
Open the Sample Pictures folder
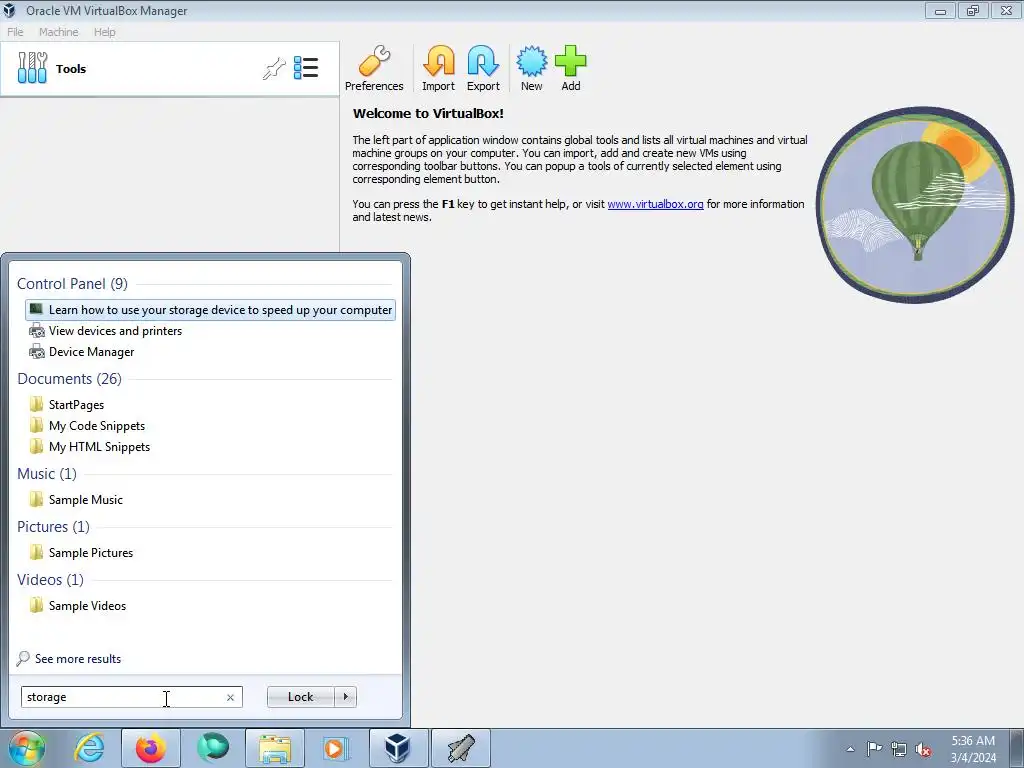coord(82,552)
